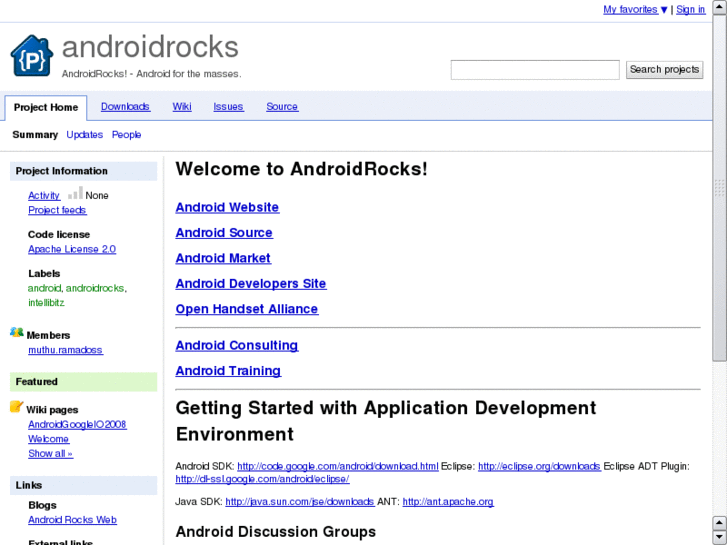Click the Welcome to AndroidRocks! heading
This screenshot has height=545, width=727.
pyautogui.click(x=301, y=169)
